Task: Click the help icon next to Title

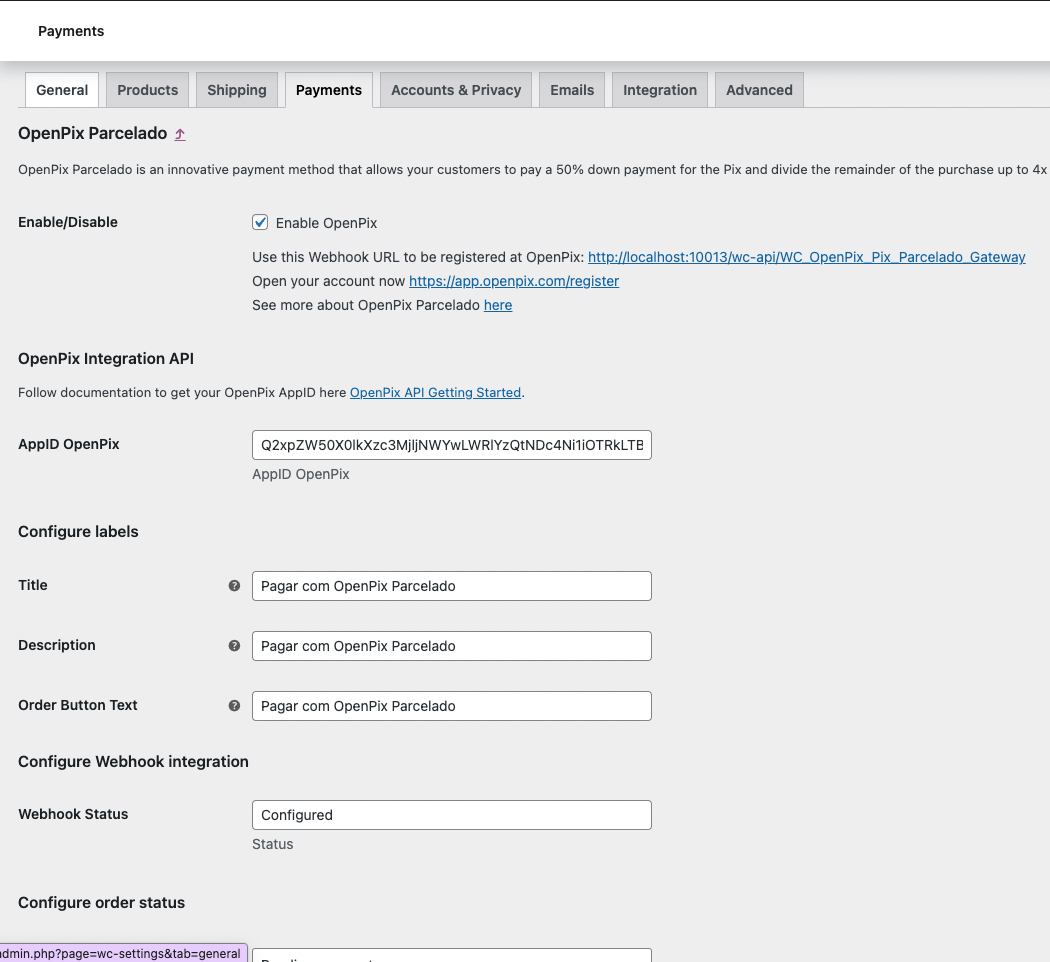Action: [x=234, y=586]
